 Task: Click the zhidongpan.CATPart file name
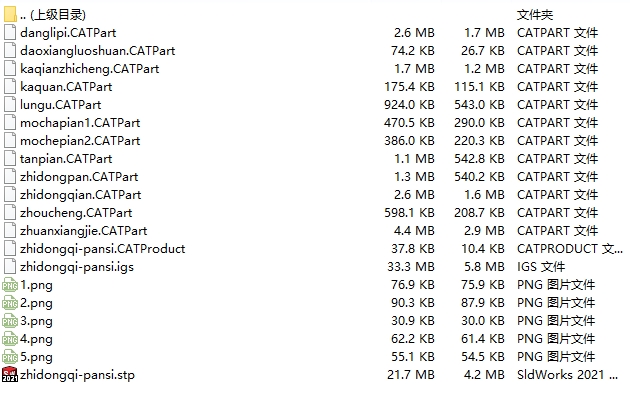click(79, 177)
